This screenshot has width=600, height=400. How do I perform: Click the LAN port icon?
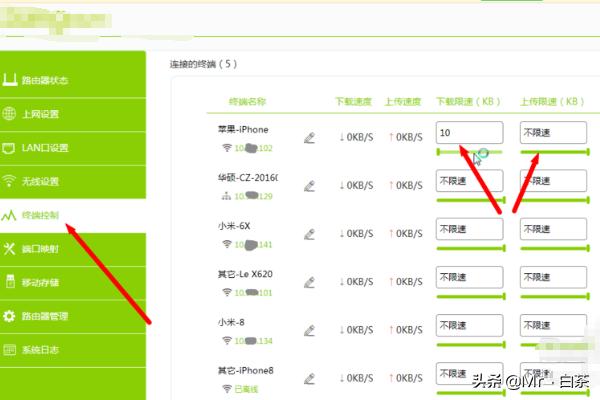coord(8,148)
